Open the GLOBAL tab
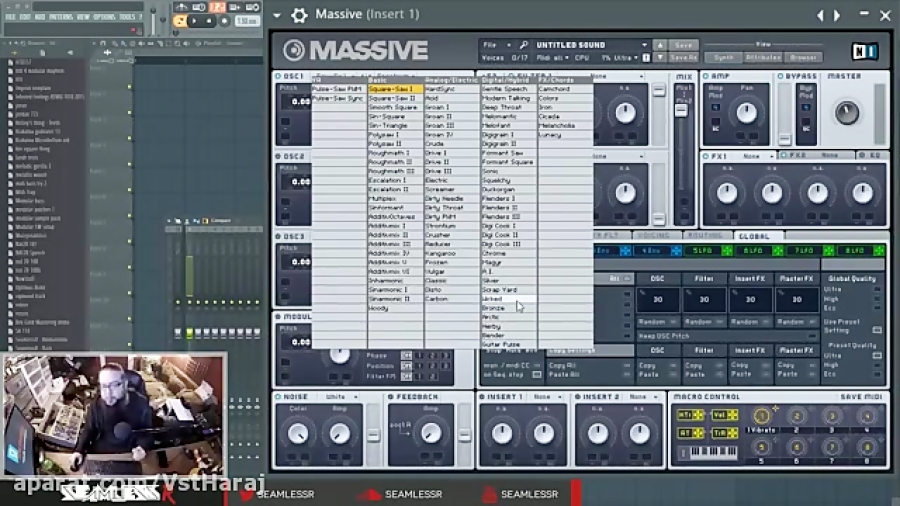 [x=754, y=236]
